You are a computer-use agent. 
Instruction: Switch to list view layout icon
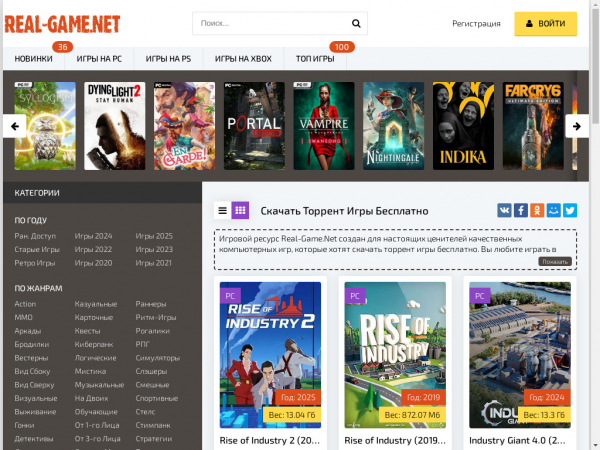click(x=223, y=210)
